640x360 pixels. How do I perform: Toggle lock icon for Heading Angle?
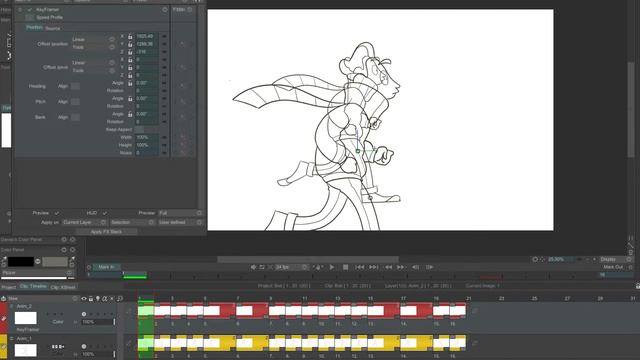130,83
